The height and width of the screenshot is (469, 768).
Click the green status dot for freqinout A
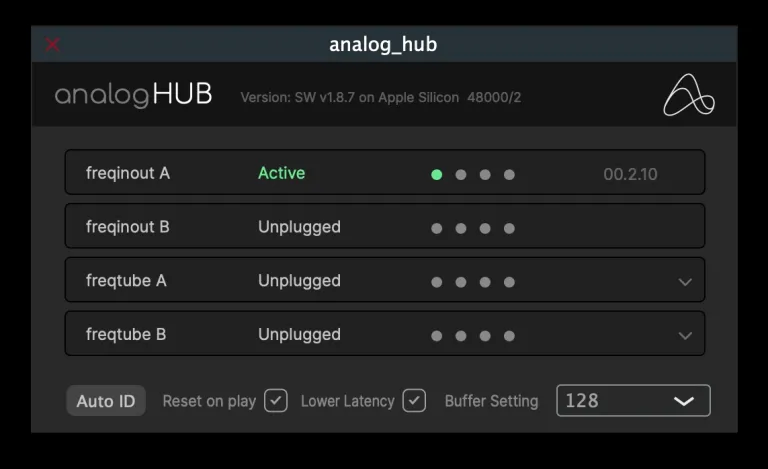click(437, 174)
